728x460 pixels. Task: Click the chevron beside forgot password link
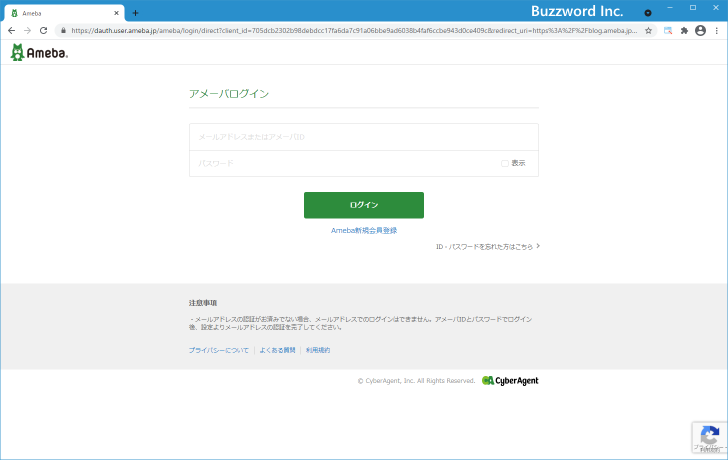click(538, 246)
